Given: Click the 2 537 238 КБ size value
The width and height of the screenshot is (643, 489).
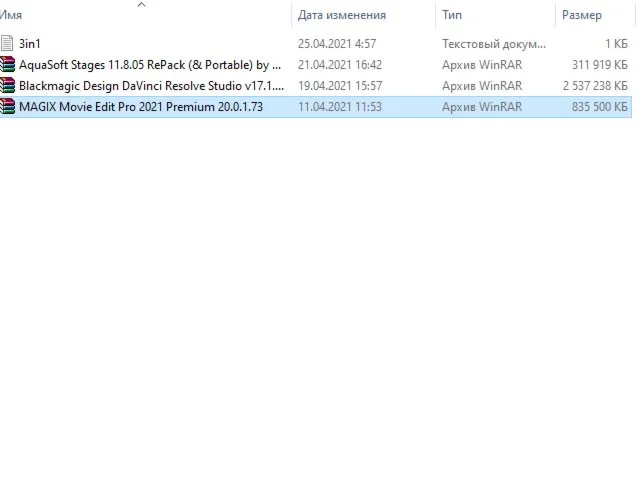Looking at the screenshot, I should 595,86.
